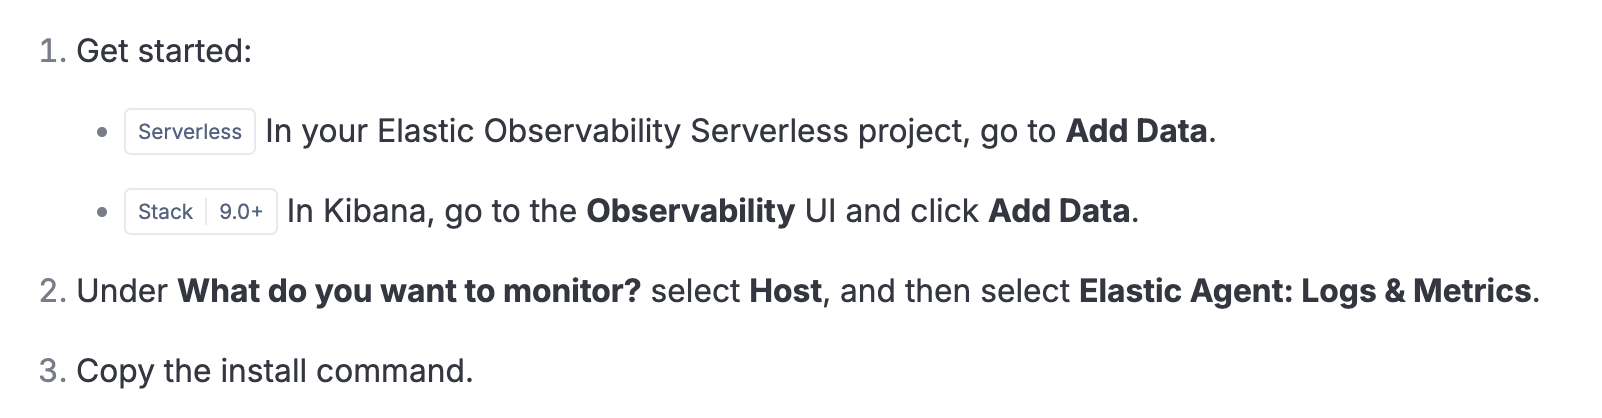Click the bold Host text
The image size is (1602, 418).
[x=786, y=291]
